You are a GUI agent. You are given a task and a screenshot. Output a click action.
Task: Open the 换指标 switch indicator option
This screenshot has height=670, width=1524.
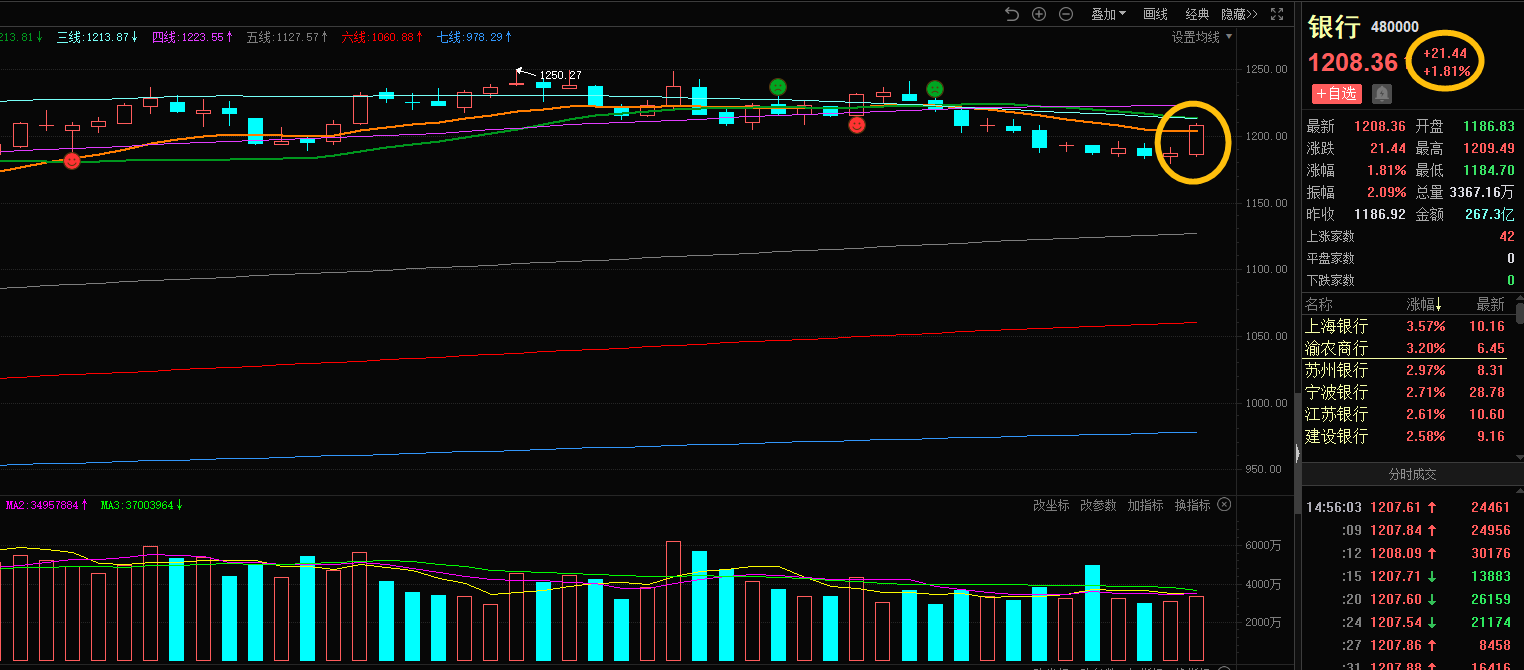coord(1192,505)
